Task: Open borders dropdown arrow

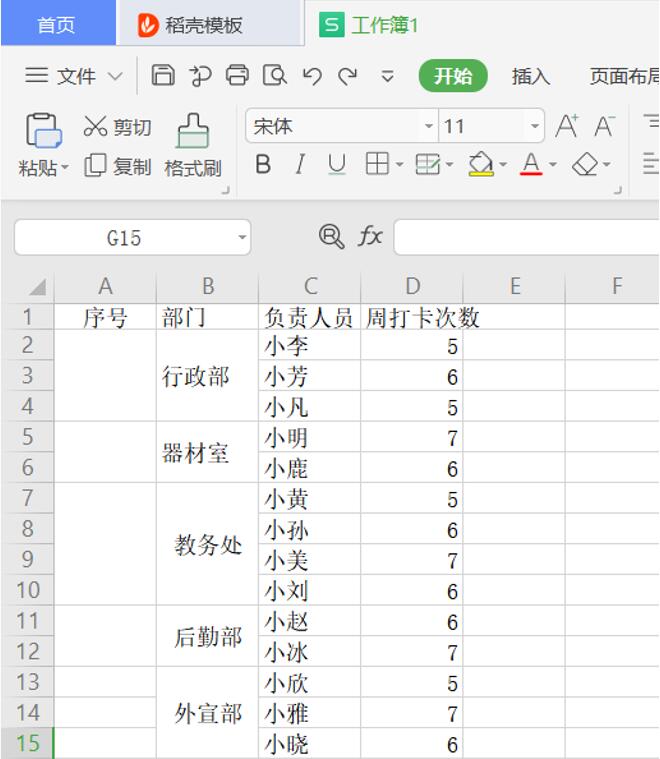Action: pos(399,165)
